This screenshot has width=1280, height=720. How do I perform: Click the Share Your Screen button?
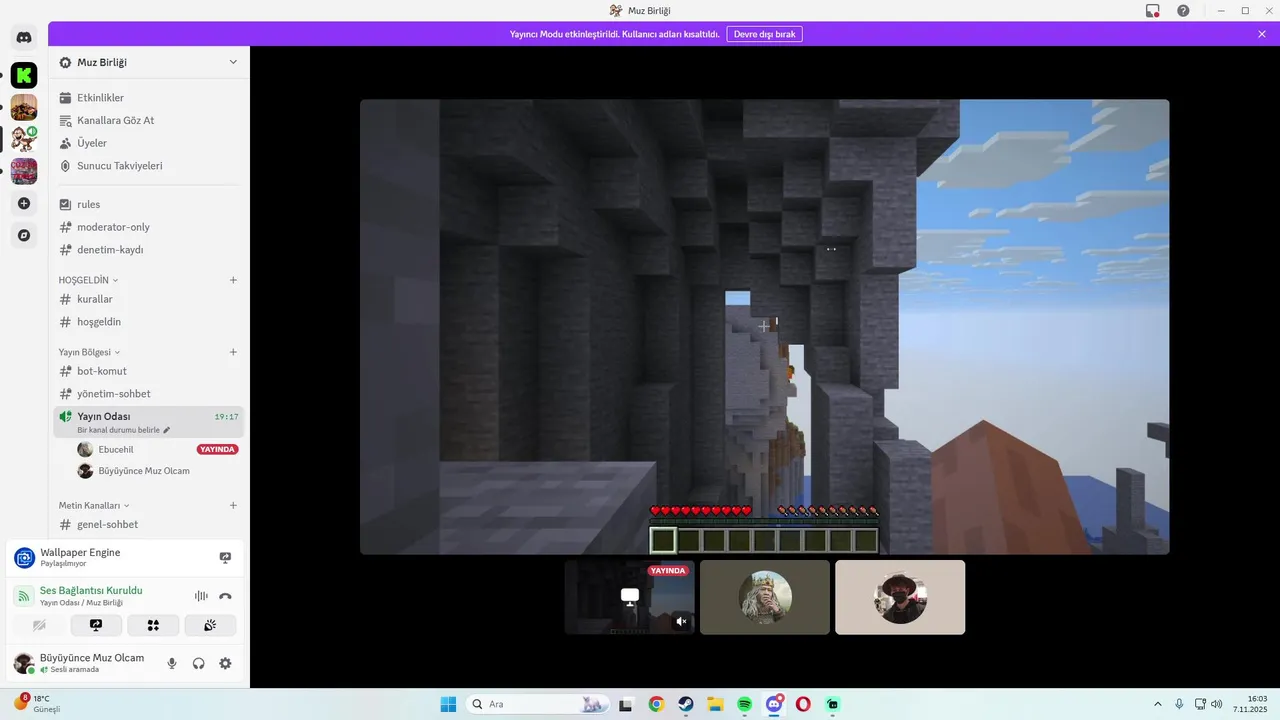tap(96, 626)
